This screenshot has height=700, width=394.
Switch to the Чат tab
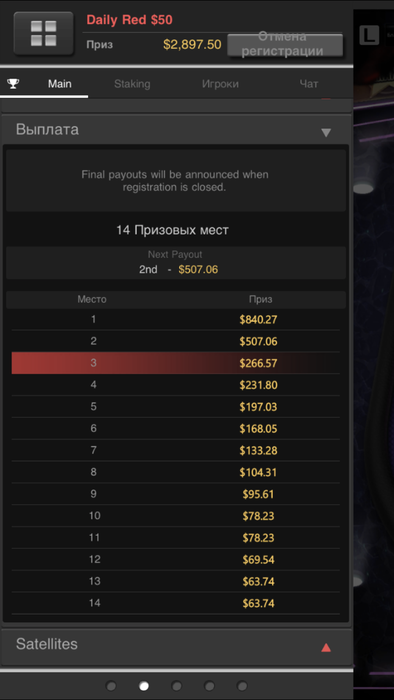309,84
